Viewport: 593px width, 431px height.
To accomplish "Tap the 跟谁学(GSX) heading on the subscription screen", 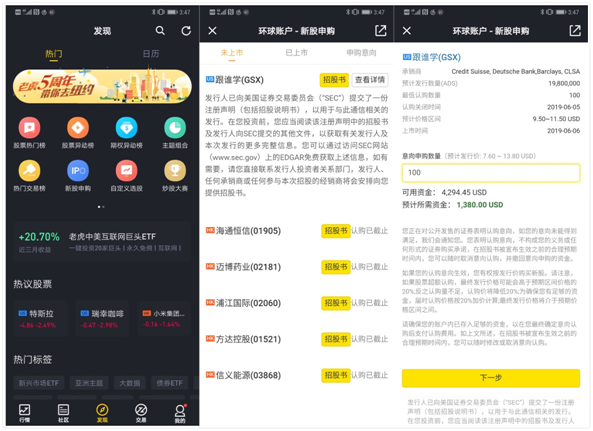I will pos(436,57).
